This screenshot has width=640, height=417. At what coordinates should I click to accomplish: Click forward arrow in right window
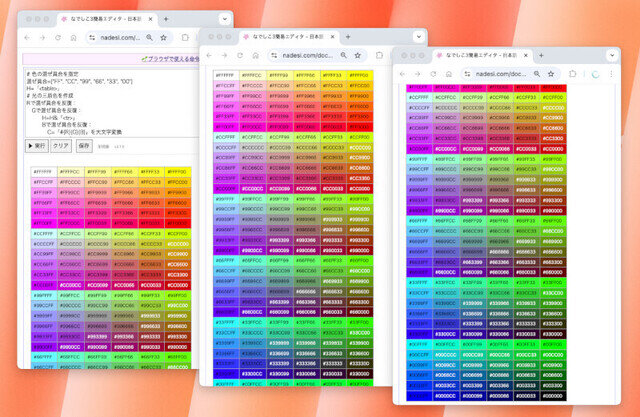click(418, 74)
